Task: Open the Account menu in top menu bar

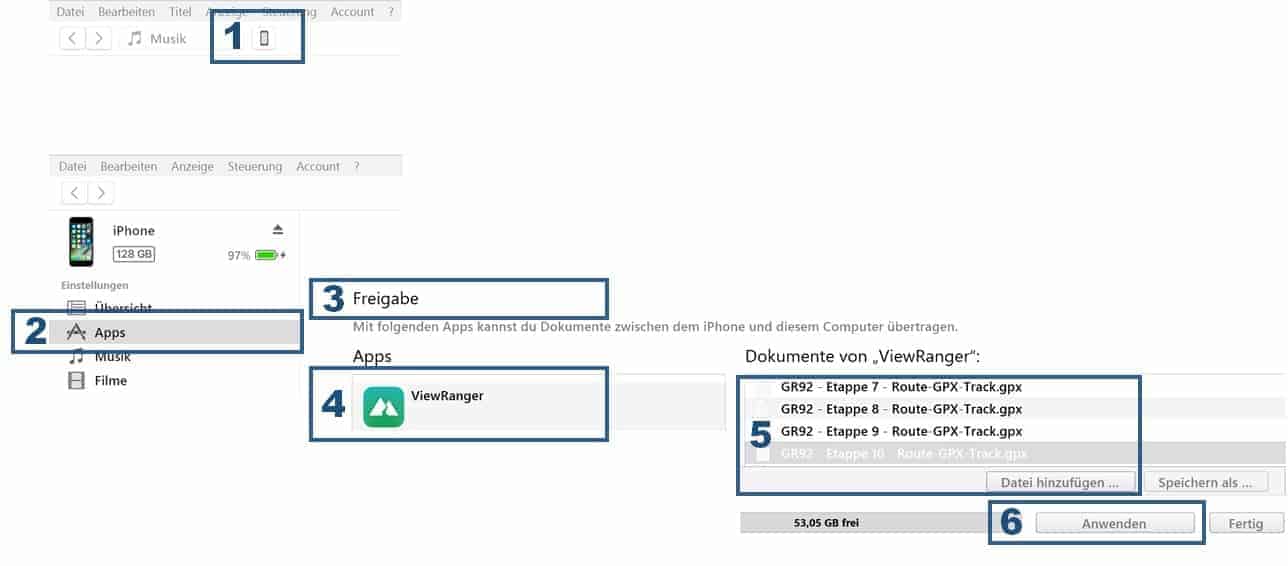Action: (352, 12)
